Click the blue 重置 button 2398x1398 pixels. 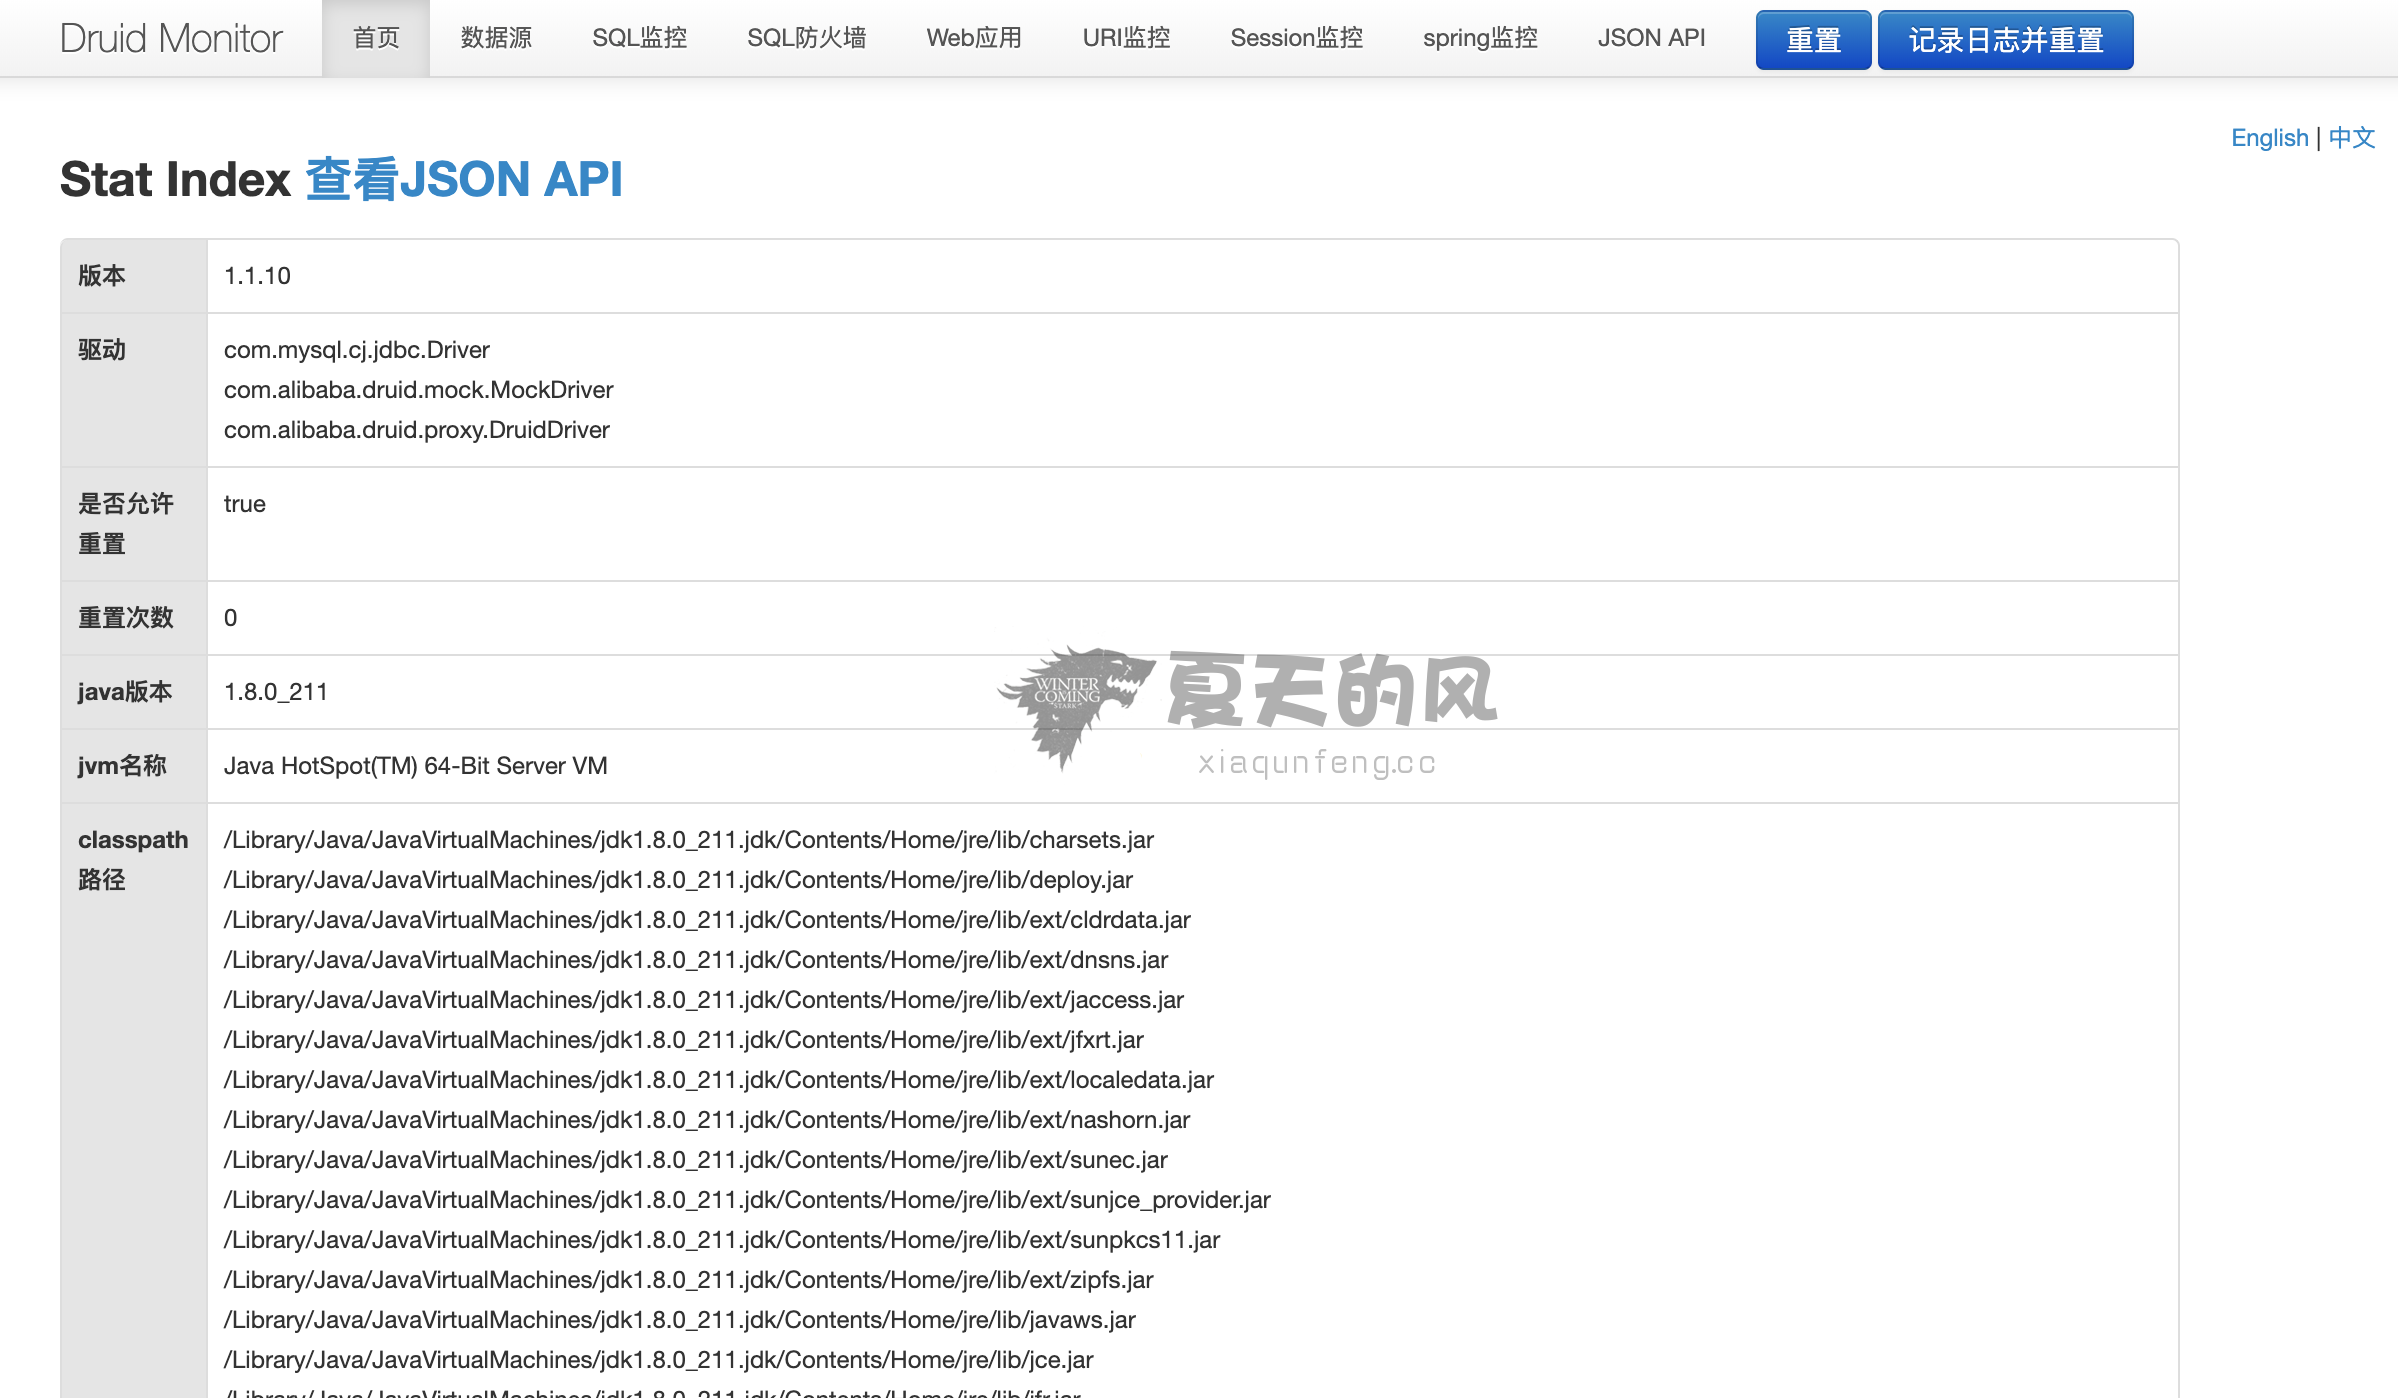(1813, 40)
